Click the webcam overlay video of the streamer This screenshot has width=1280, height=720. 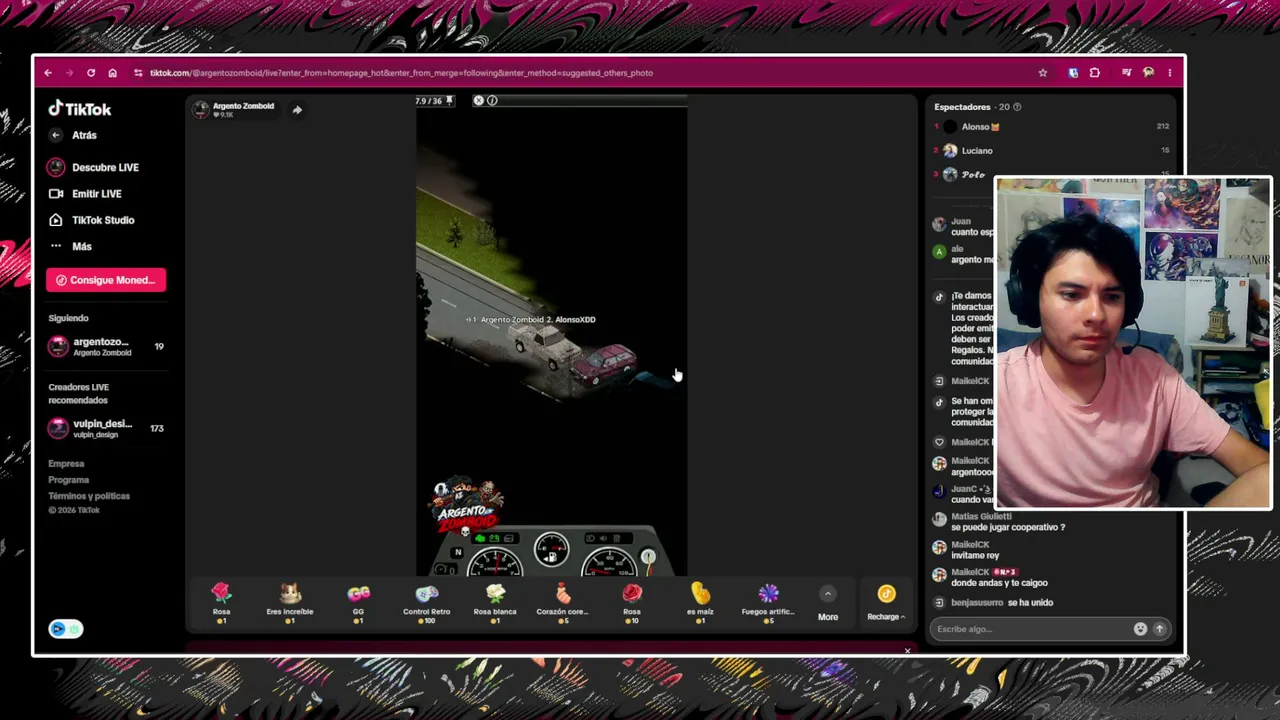1133,343
